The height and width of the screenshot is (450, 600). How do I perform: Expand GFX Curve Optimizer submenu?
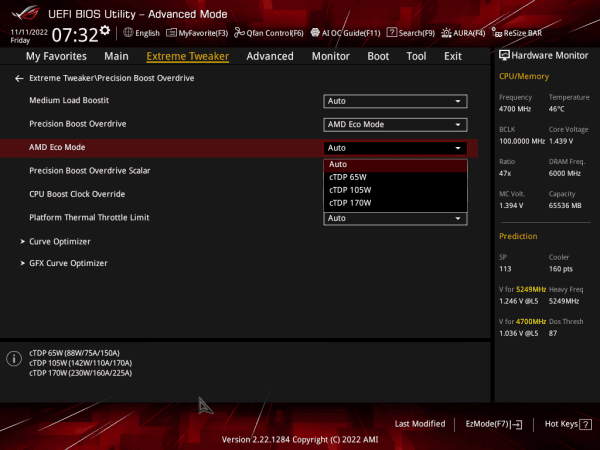tap(67, 263)
